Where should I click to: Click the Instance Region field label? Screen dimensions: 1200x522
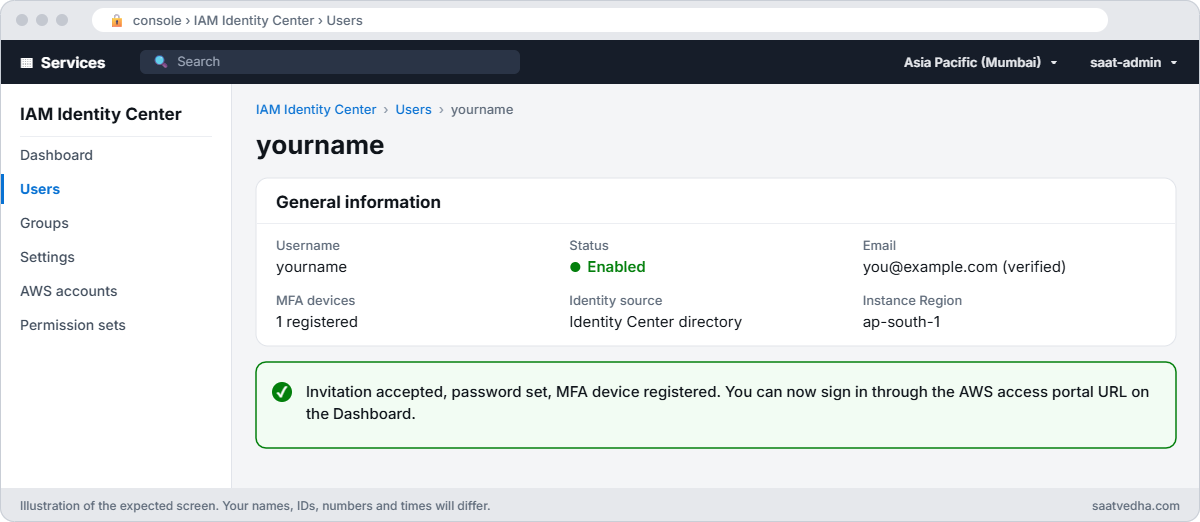(912, 300)
